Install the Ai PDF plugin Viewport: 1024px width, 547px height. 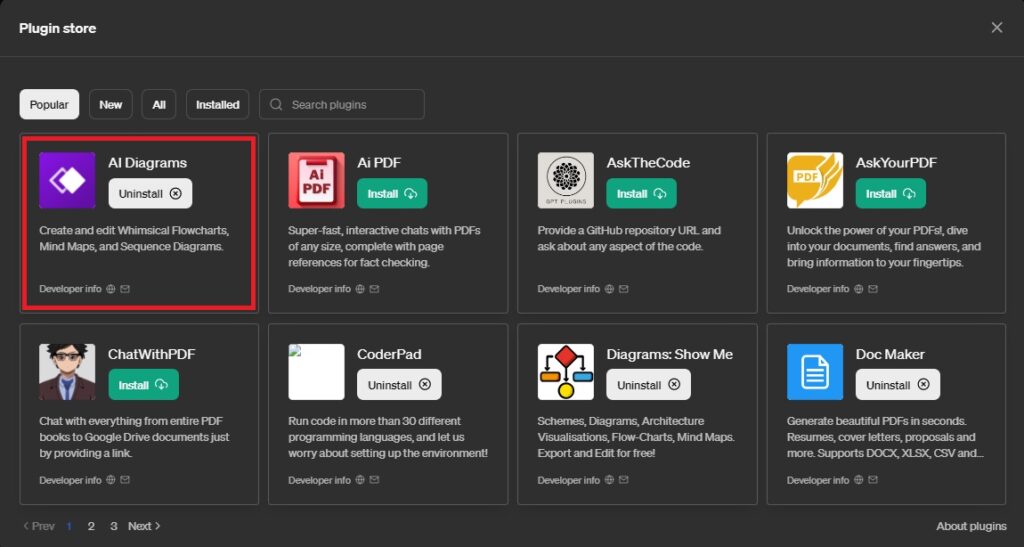pyautogui.click(x=392, y=194)
